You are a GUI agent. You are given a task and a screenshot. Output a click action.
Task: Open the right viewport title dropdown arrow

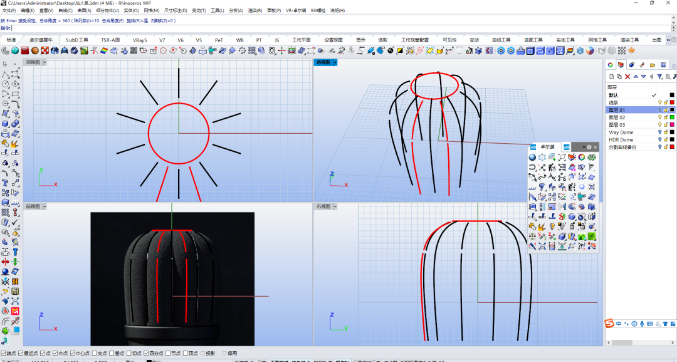[x=335, y=206]
